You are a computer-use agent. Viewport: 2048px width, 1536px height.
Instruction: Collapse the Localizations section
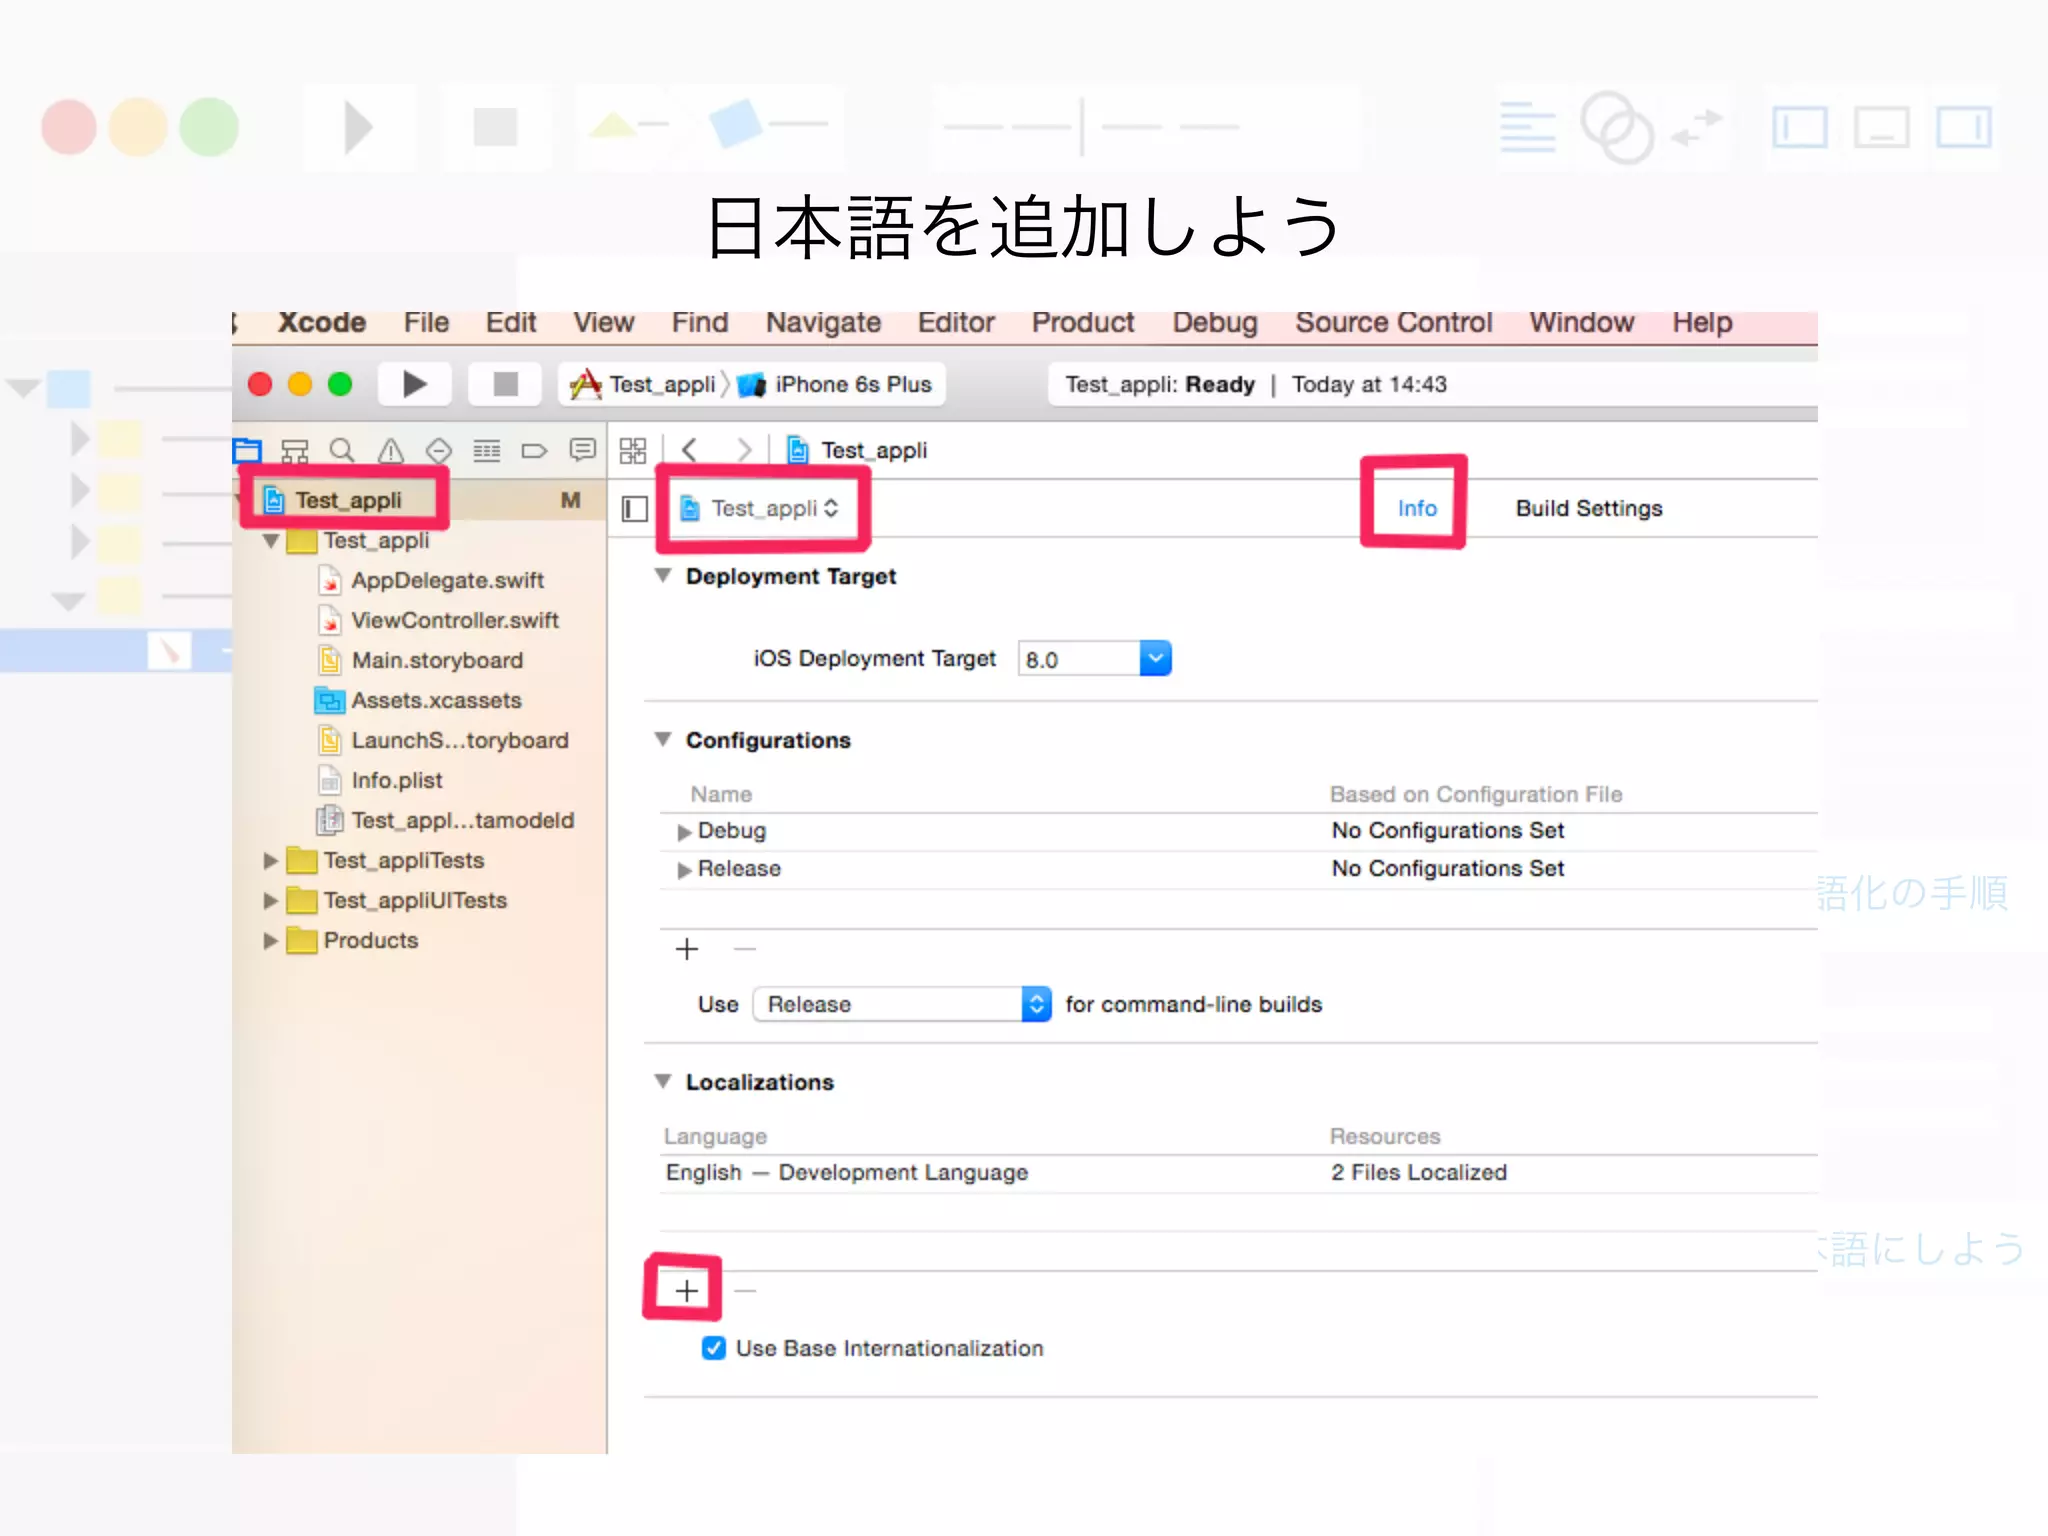coord(663,1081)
